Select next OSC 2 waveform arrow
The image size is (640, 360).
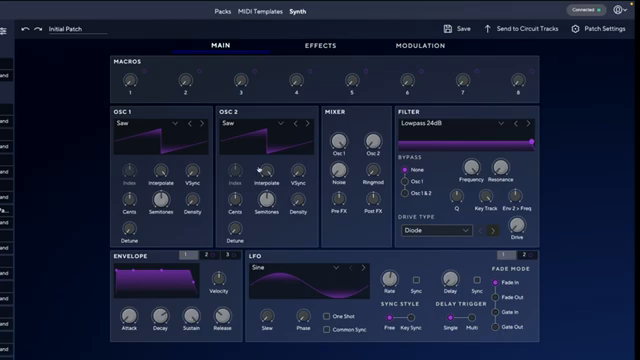[x=307, y=123]
